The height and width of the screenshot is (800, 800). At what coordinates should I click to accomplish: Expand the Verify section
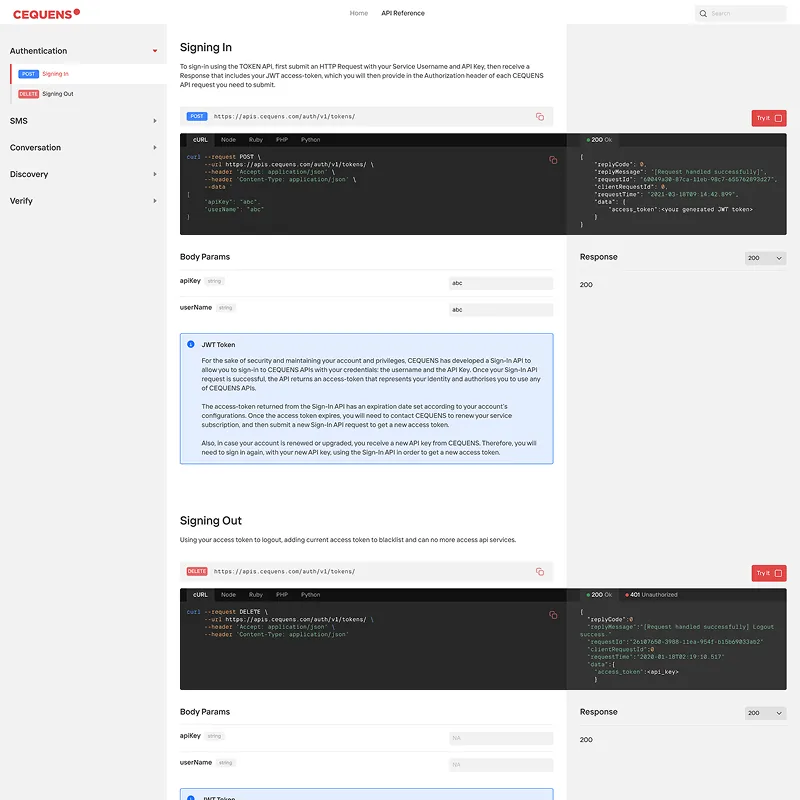point(155,201)
